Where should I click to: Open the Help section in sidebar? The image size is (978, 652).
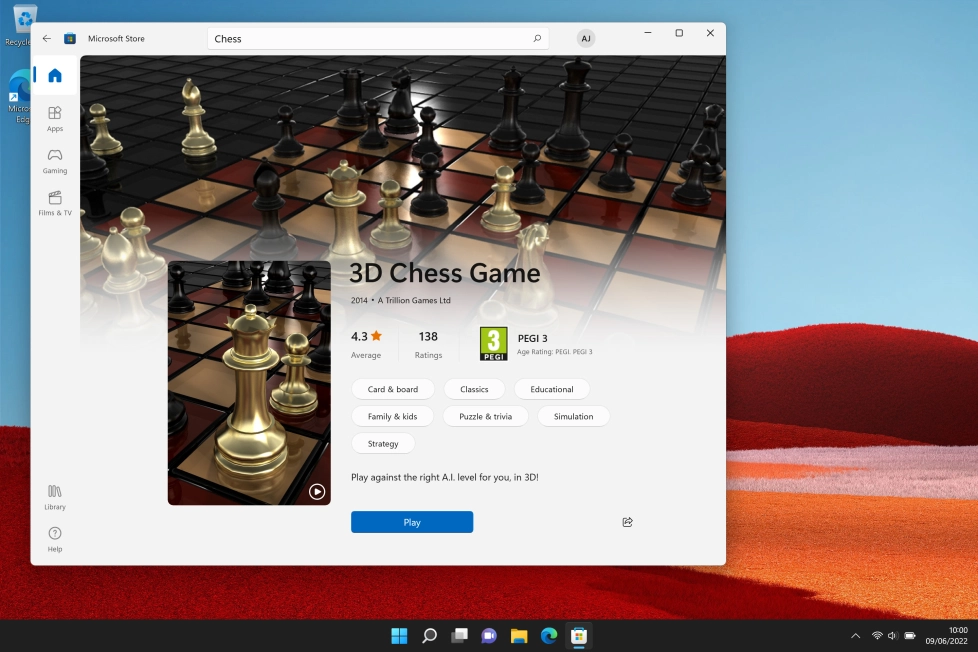(55, 540)
